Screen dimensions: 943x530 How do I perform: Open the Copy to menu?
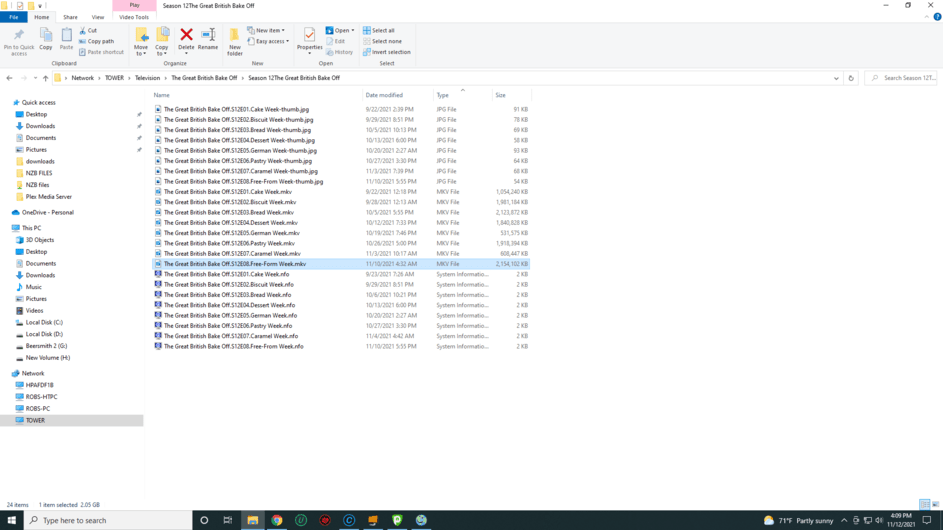tap(162, 42)
